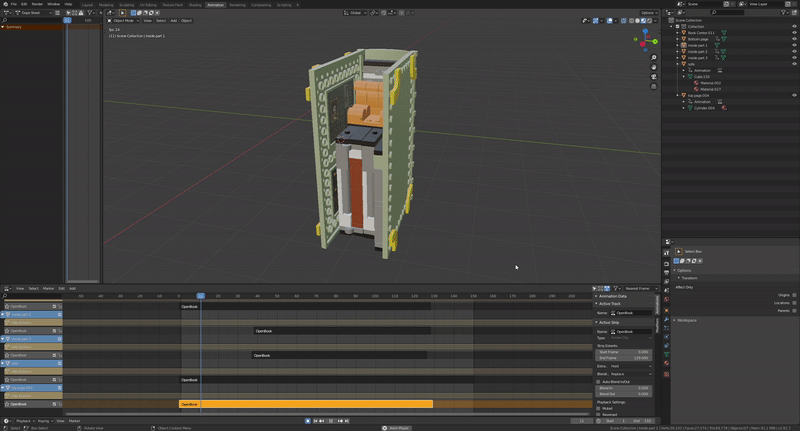
Task: Click the Blend Out value slider
Action: point(623,394)
